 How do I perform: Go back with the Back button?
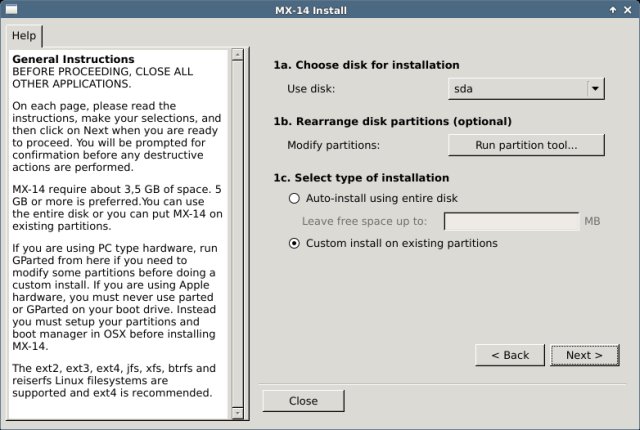click(510, 355)
